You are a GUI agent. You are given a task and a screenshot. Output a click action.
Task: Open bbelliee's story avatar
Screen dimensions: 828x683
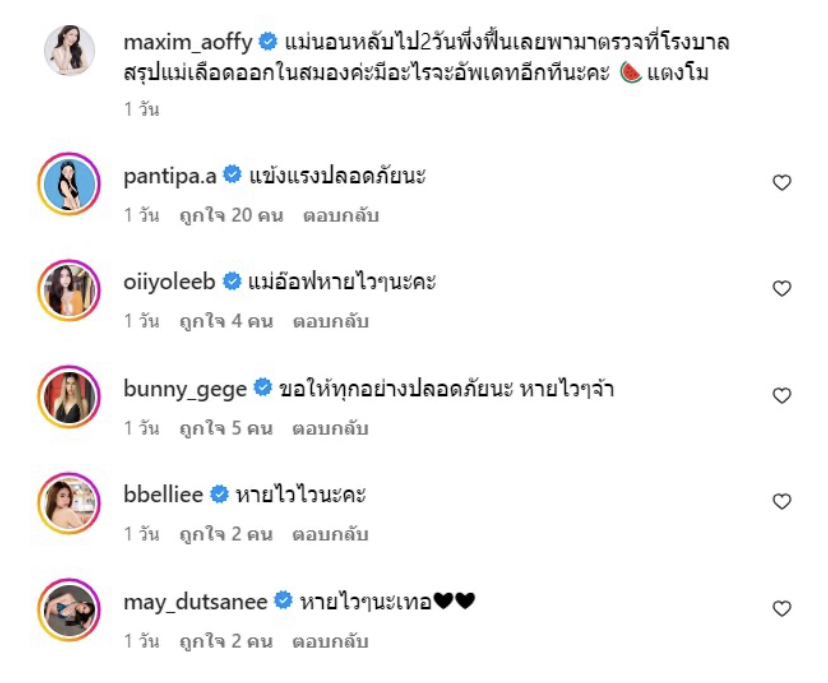[69, 503]
